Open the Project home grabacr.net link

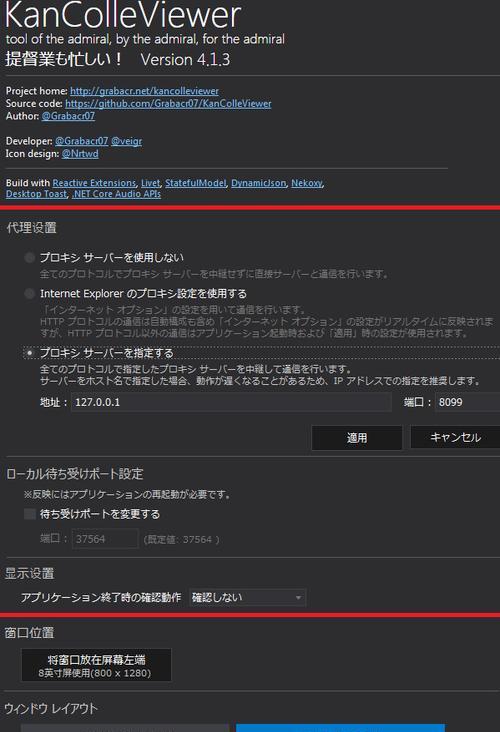click(144, 91)
